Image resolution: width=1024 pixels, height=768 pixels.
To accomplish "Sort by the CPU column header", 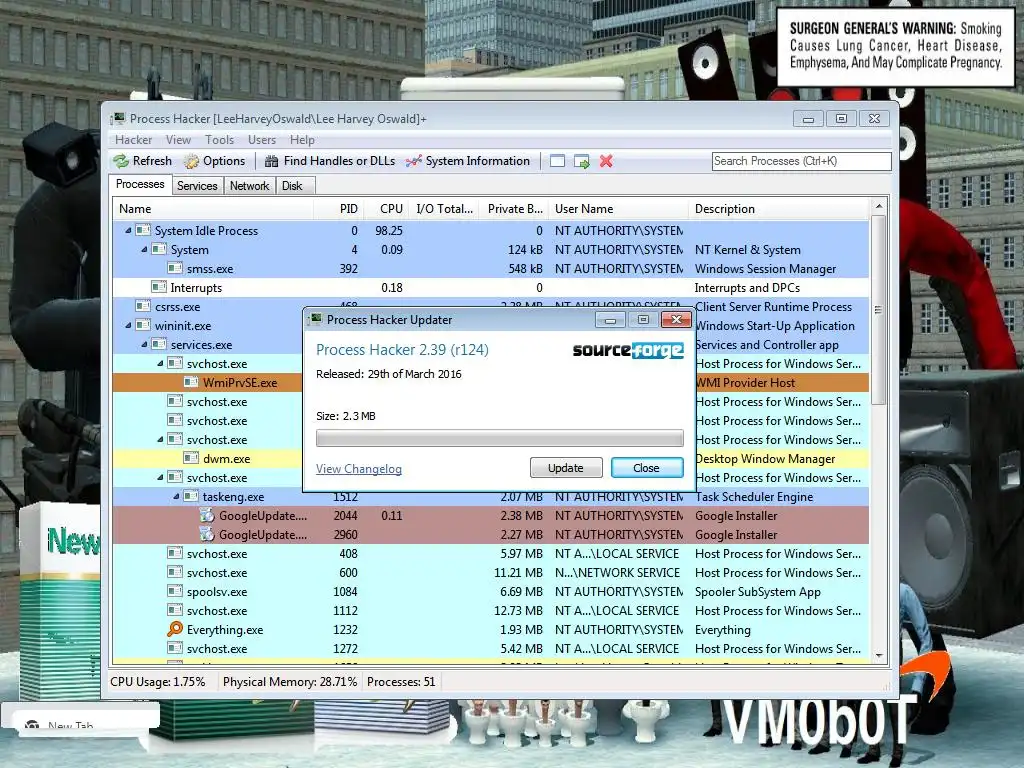I will [x=387, y=209].
